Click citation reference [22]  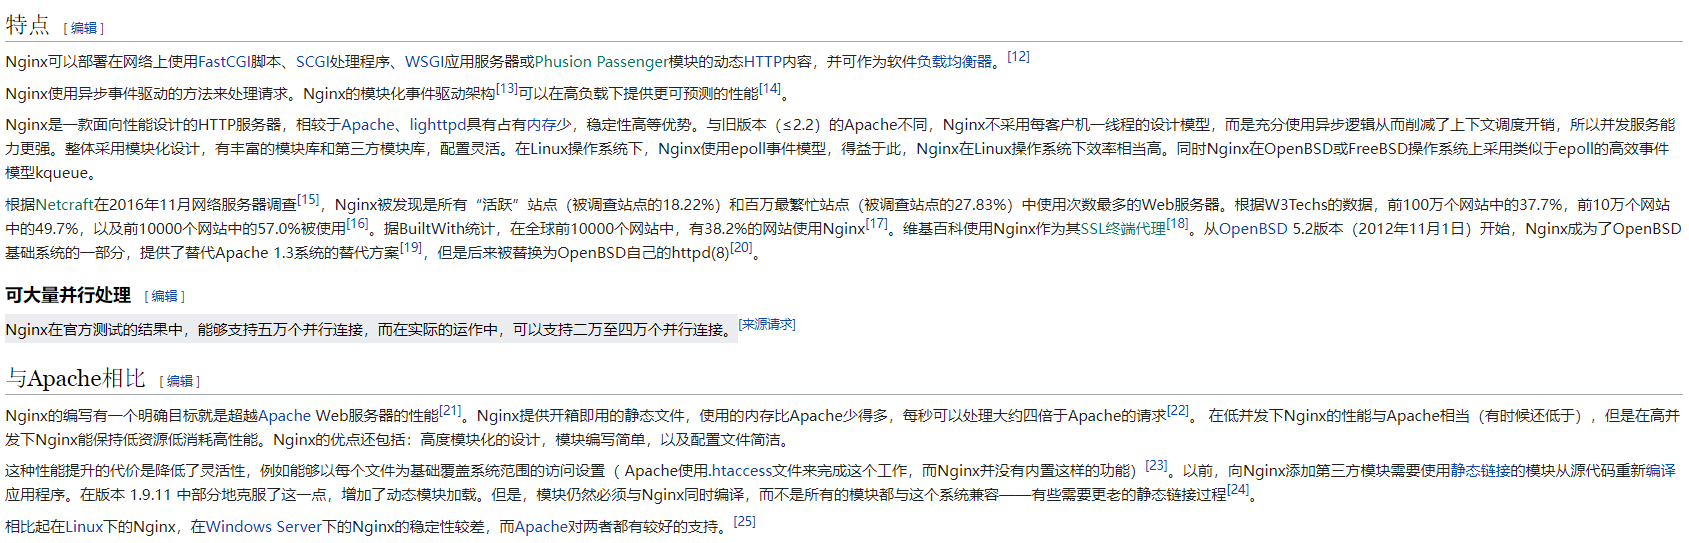tap(1178, 410)
